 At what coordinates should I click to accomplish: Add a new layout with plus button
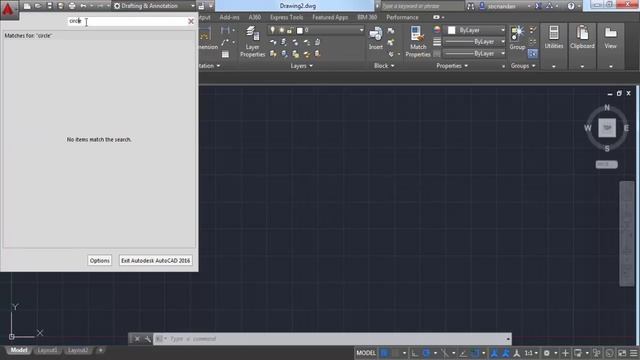click(x=100, y=350)
